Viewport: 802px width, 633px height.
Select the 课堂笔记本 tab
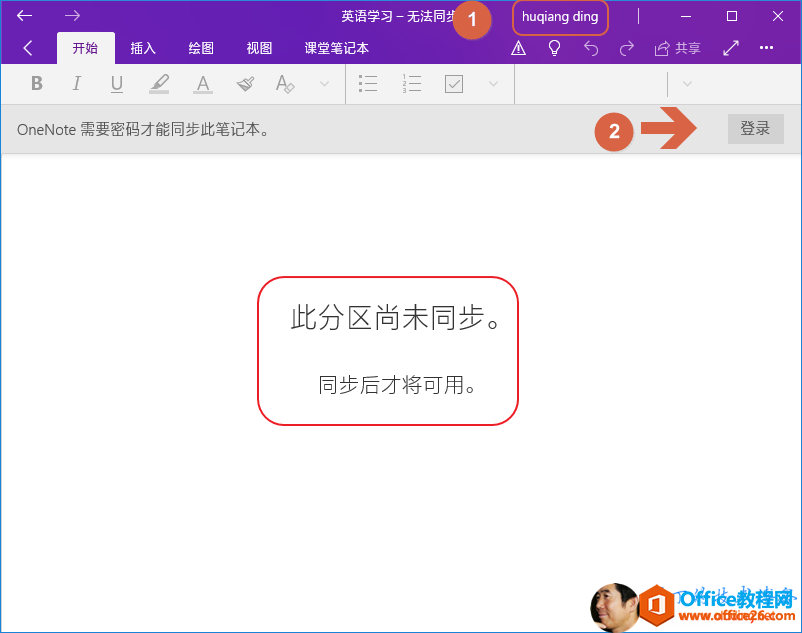click(336, 47)
